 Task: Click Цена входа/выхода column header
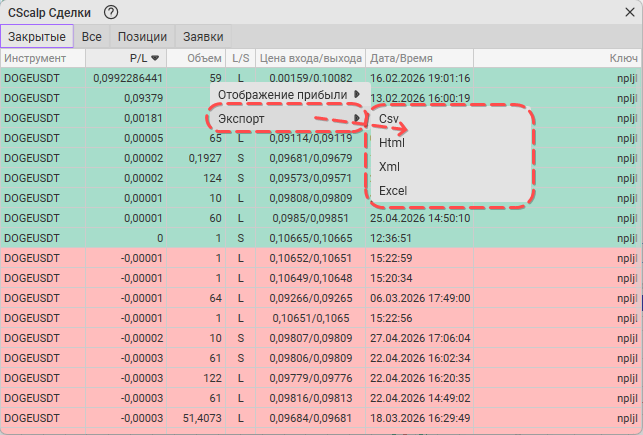pos(310,58)
